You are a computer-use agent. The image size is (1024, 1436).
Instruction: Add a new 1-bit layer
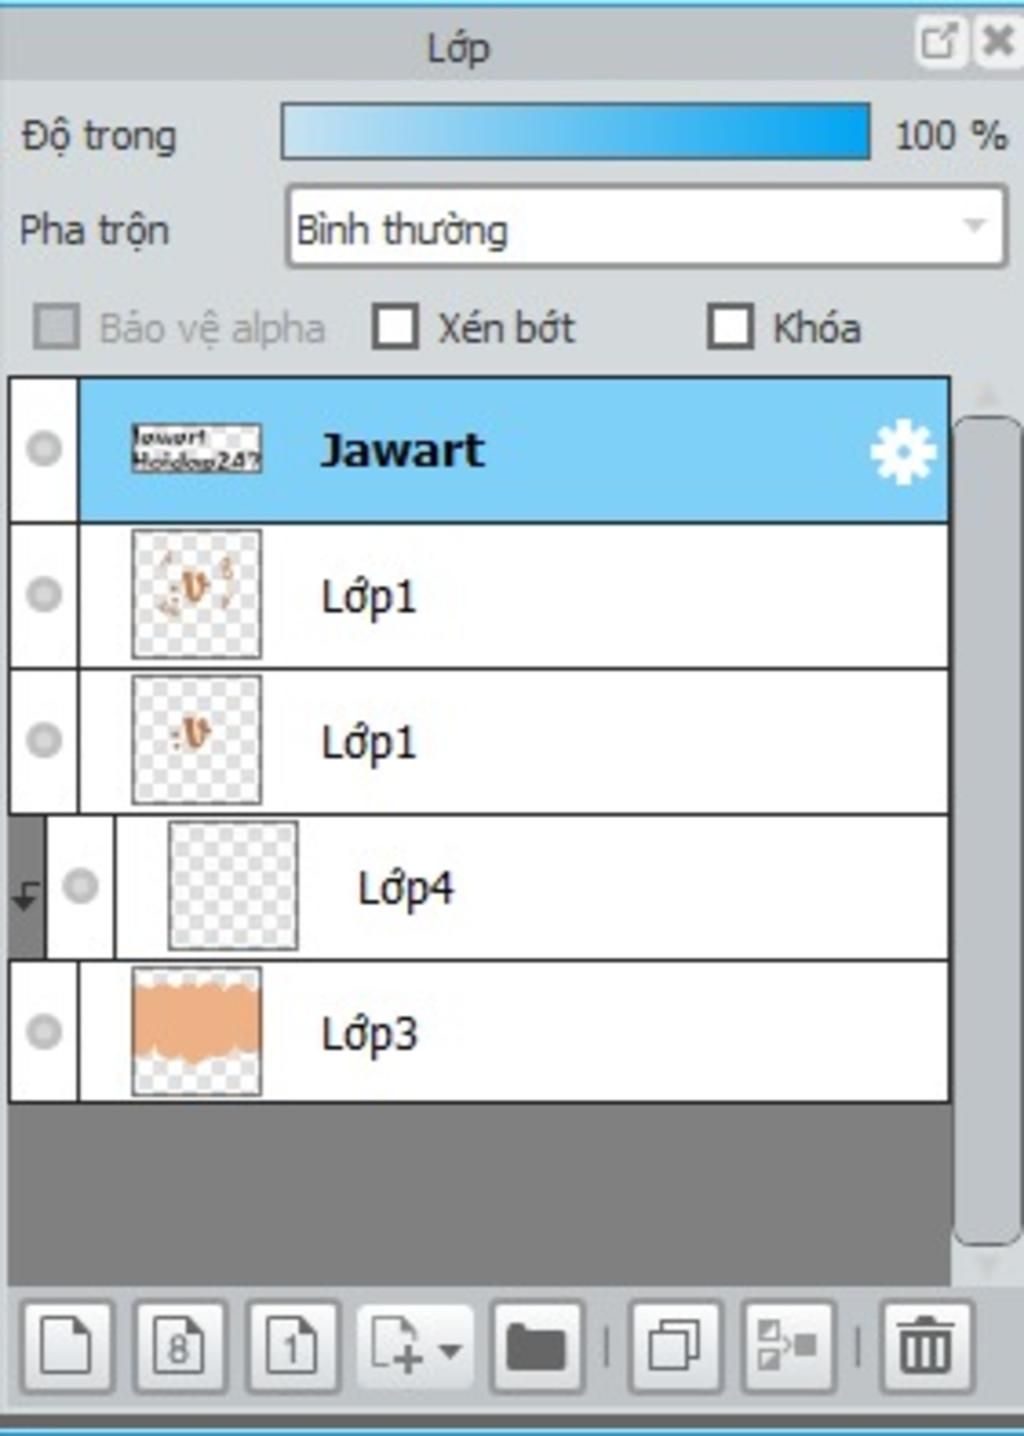293,1346
